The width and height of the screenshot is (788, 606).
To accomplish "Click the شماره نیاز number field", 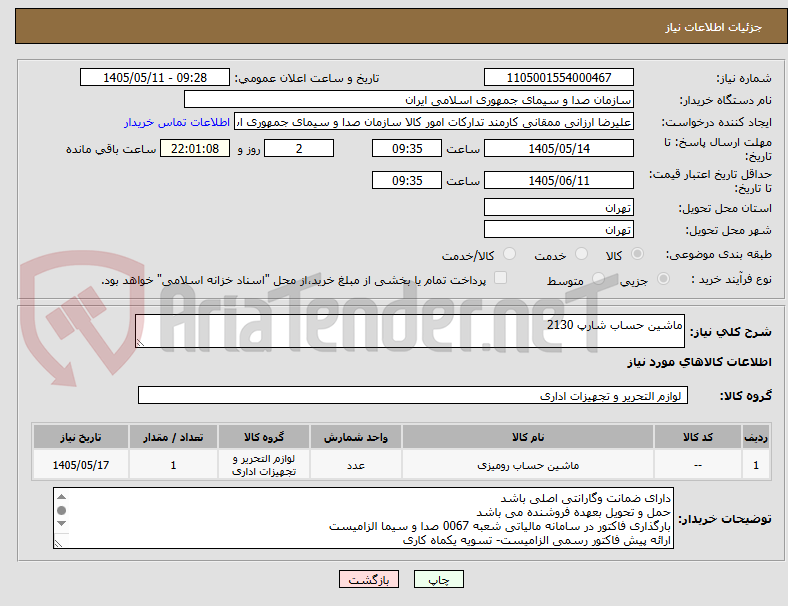I will (558, 77).
